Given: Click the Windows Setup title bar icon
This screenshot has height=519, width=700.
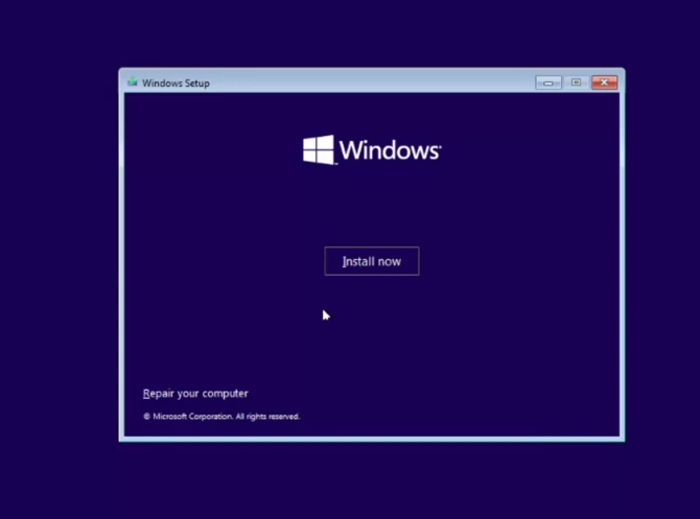Looking at the screenshot, I should point(132,82).
